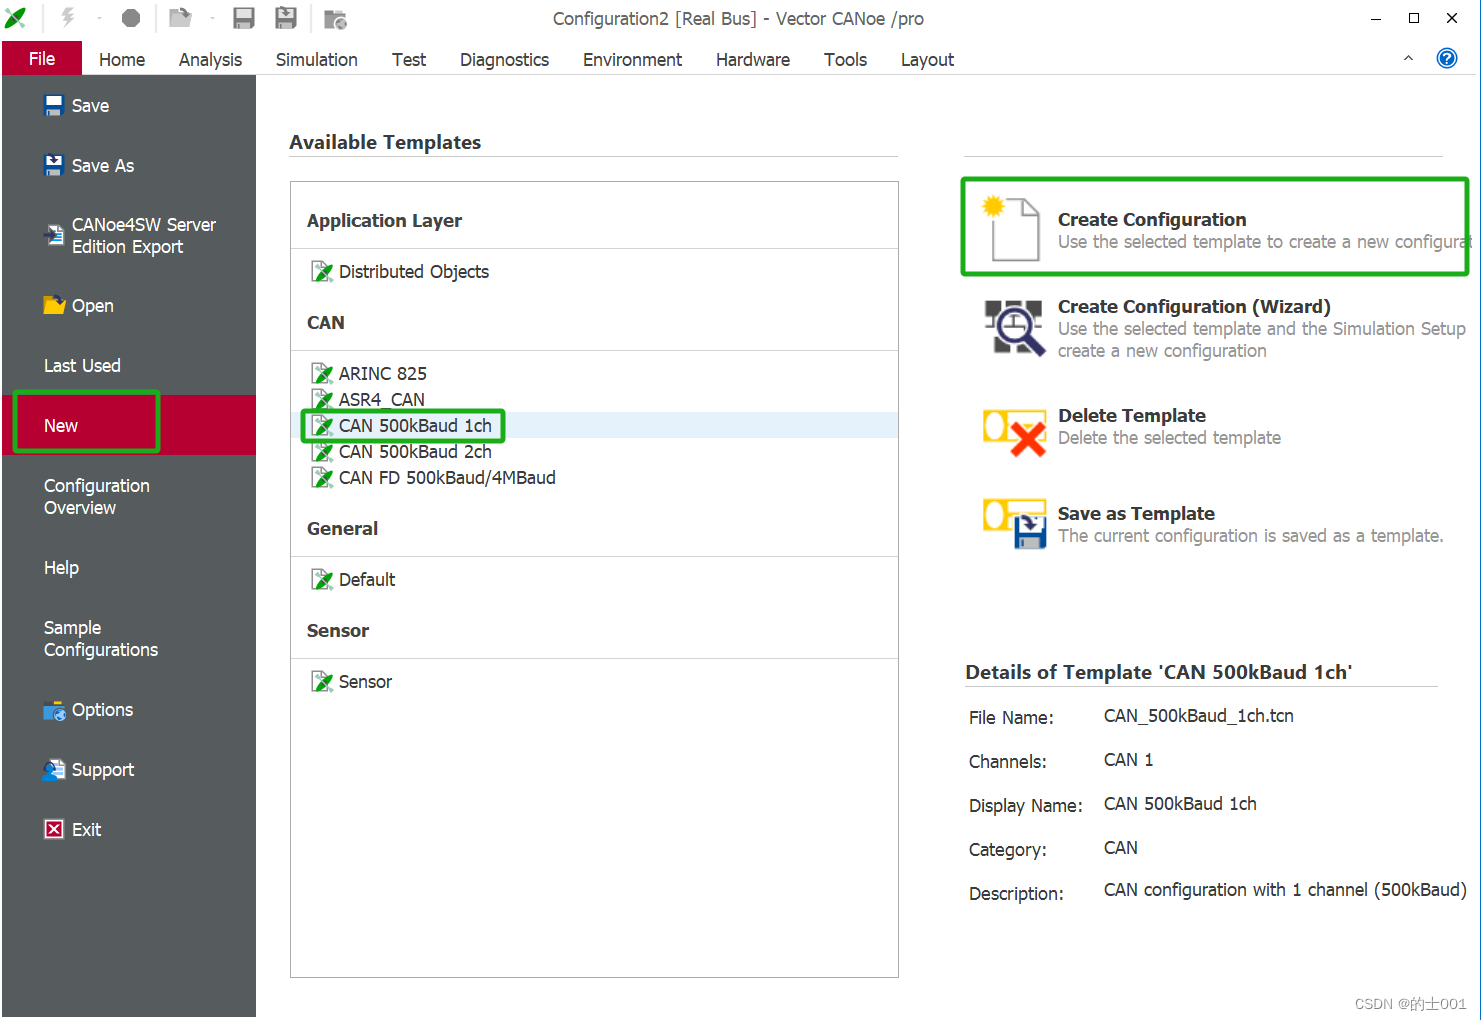This screenshot has width=1482, height=1020.
Task: Open help via the blue question mark icon
Action: (1447, 58)
